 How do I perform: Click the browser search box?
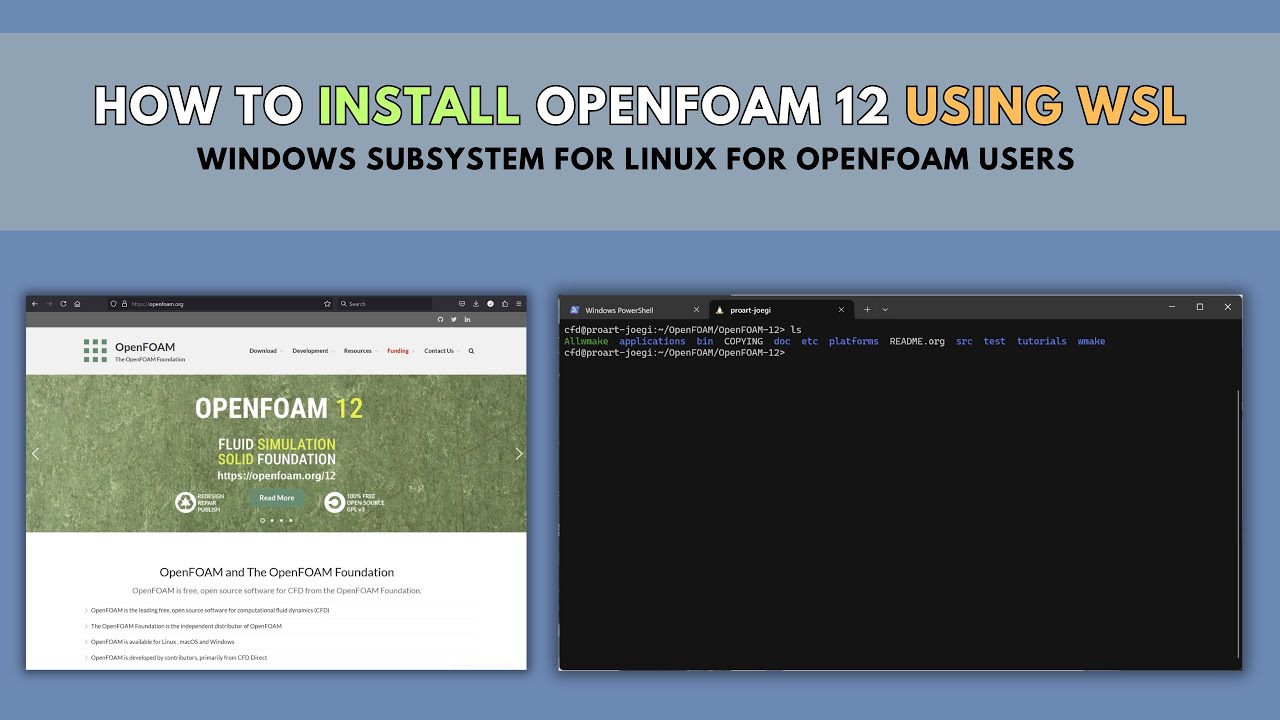click(x=384, y=303)
